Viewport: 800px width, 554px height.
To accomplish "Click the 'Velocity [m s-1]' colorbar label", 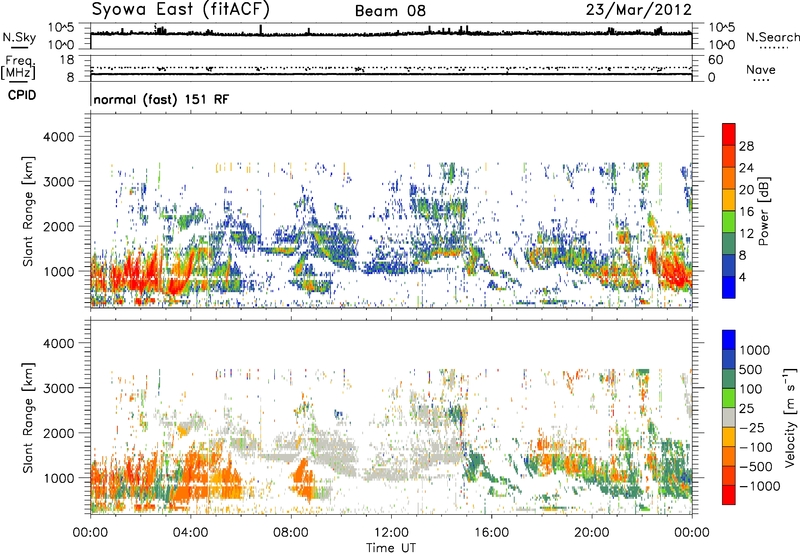I will pyautogui.click(x=790, y=417).
